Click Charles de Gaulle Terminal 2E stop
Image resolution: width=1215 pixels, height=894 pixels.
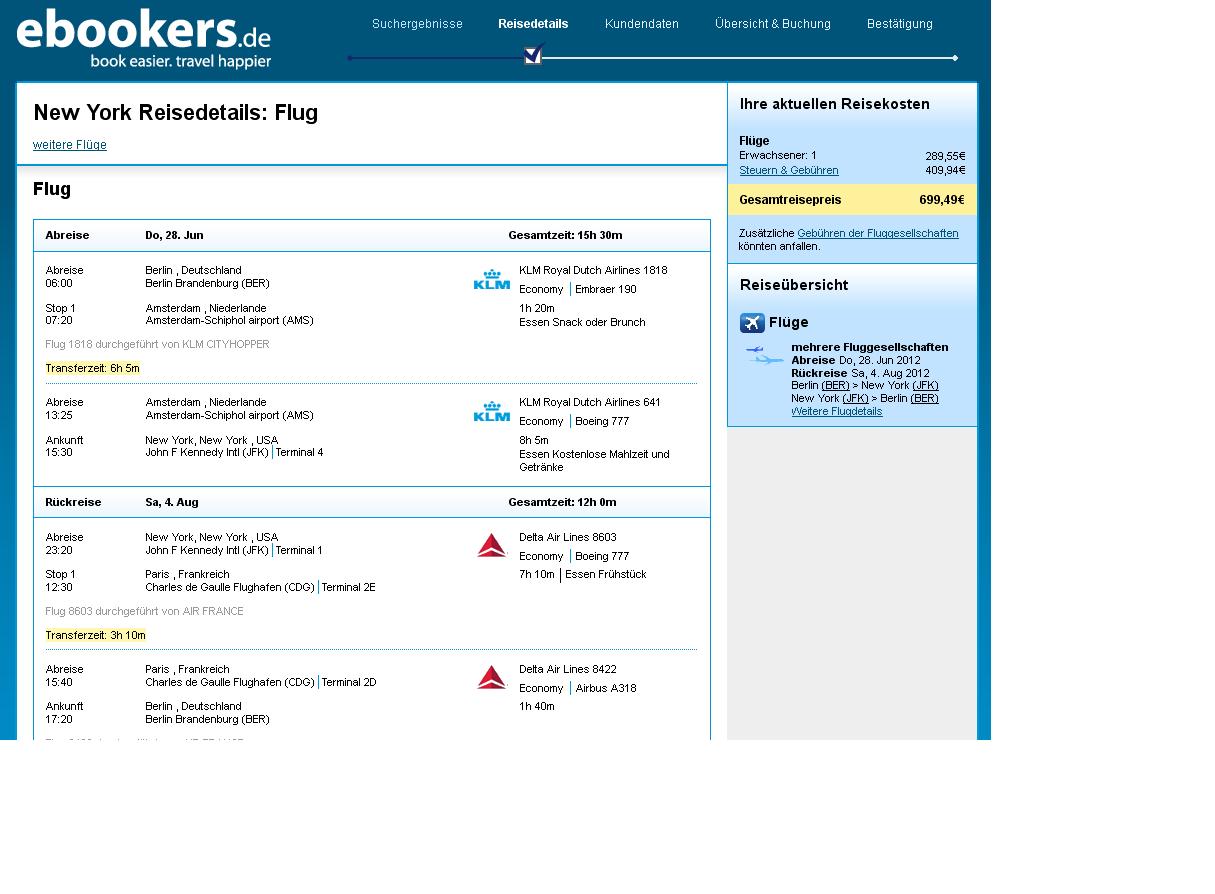tap(260, 587)
